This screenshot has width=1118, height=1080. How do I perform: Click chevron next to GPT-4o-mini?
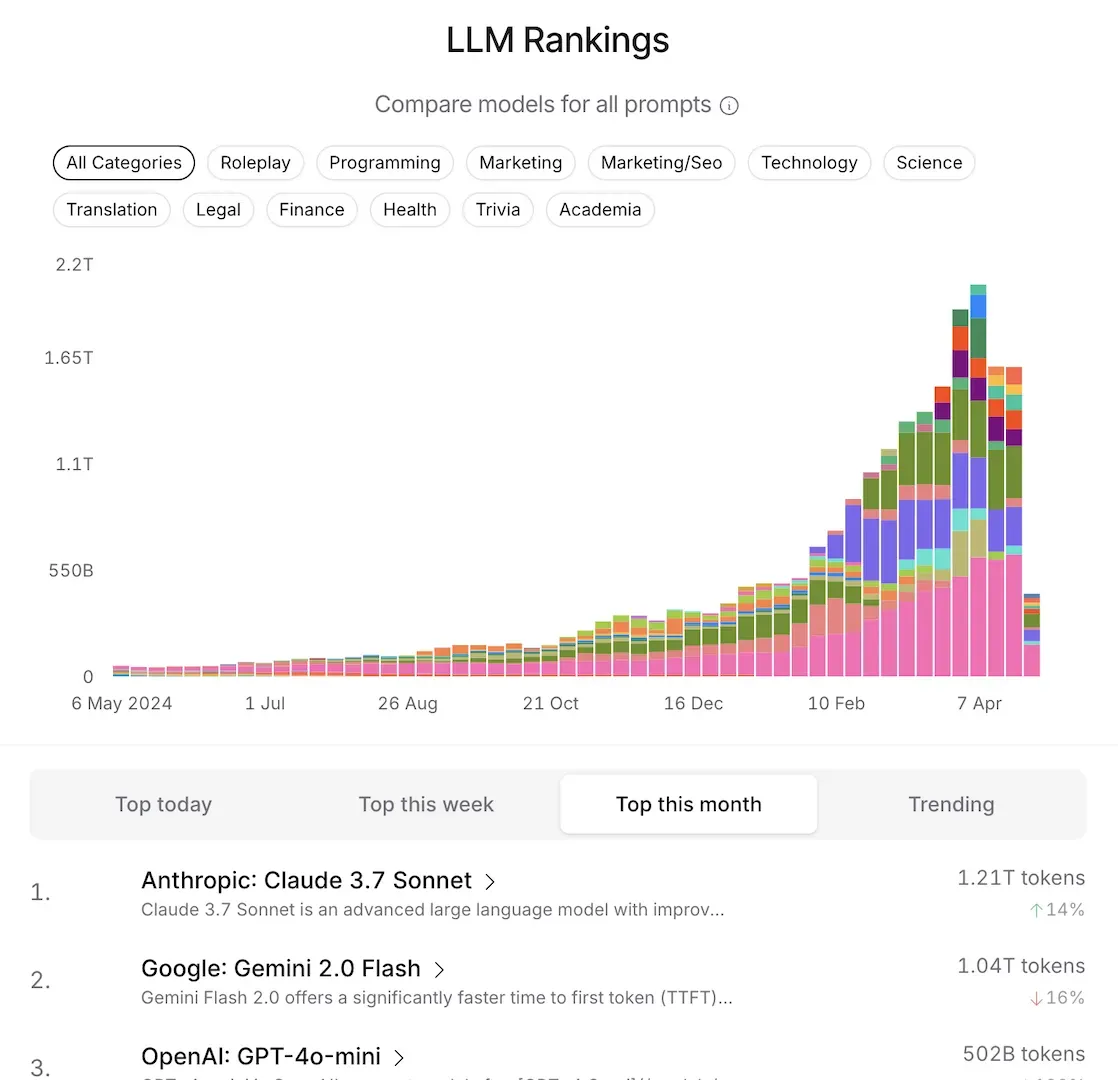(399, 1058)
